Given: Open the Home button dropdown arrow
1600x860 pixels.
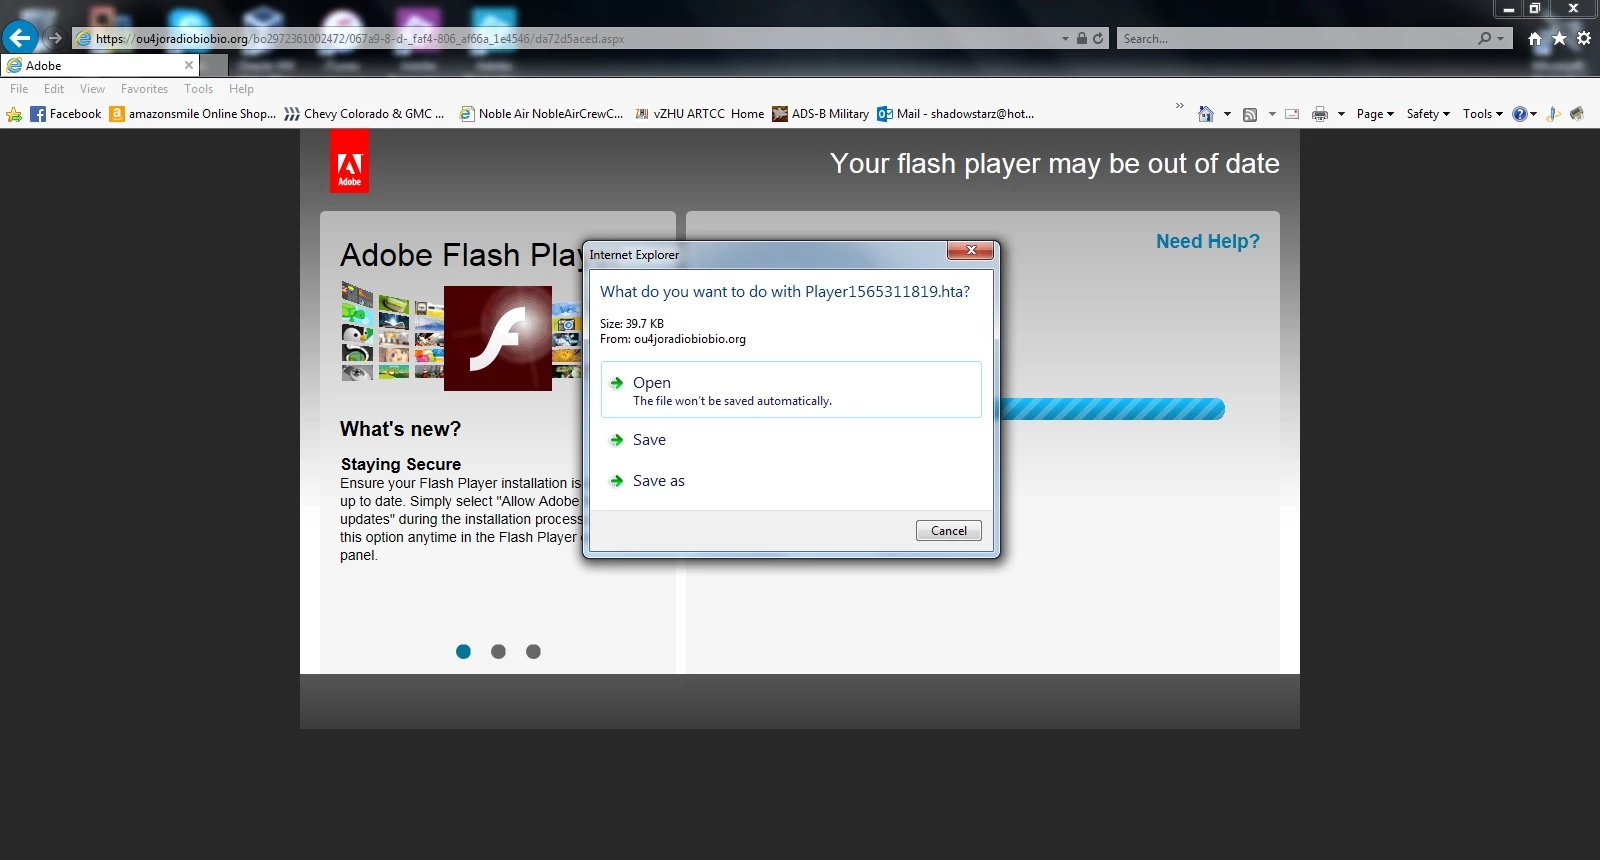Looking at the screenshot, I should tap(1227, 114).
